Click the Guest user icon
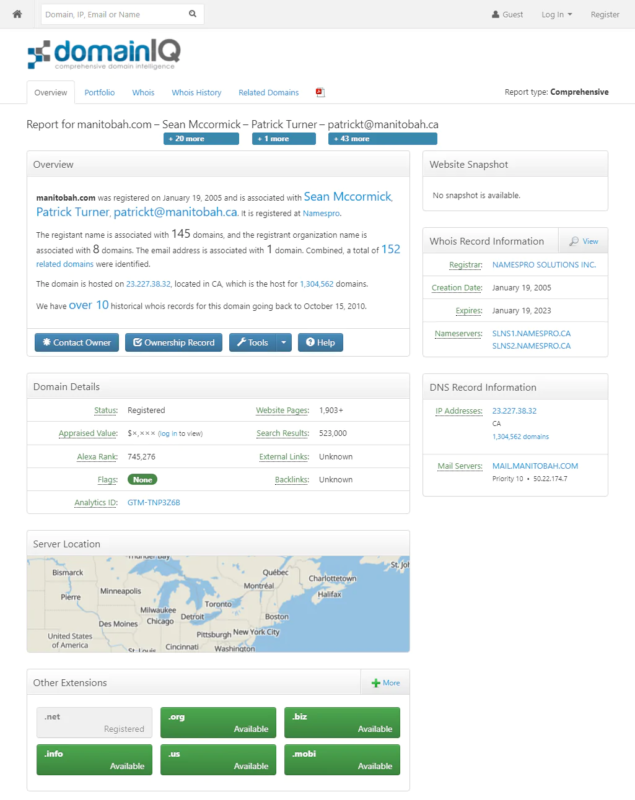635x800 pixels. (x=495, y=14)
